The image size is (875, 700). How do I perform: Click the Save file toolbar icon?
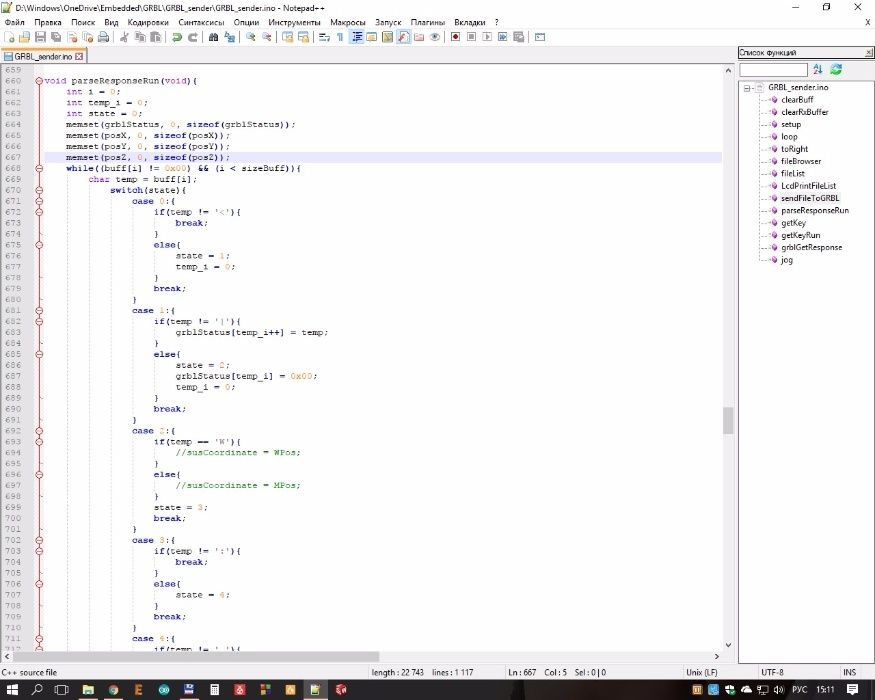click(40, 37)
